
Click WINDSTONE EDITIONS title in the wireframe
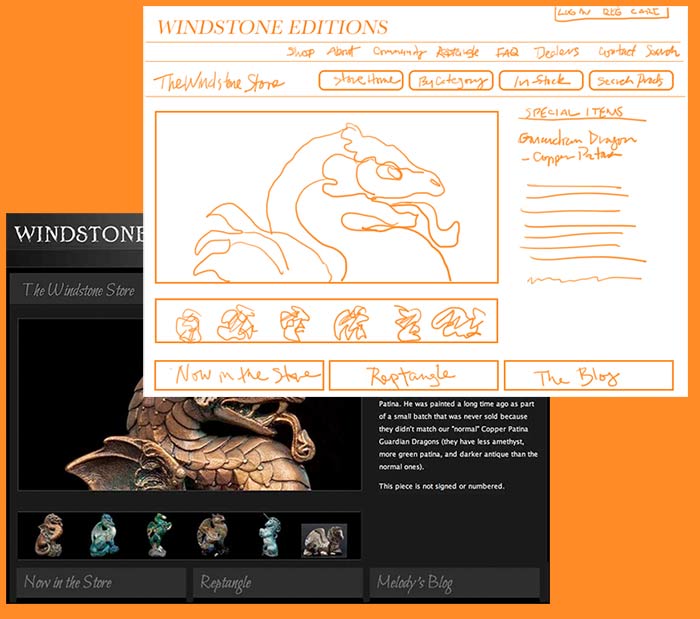(272, 27)
